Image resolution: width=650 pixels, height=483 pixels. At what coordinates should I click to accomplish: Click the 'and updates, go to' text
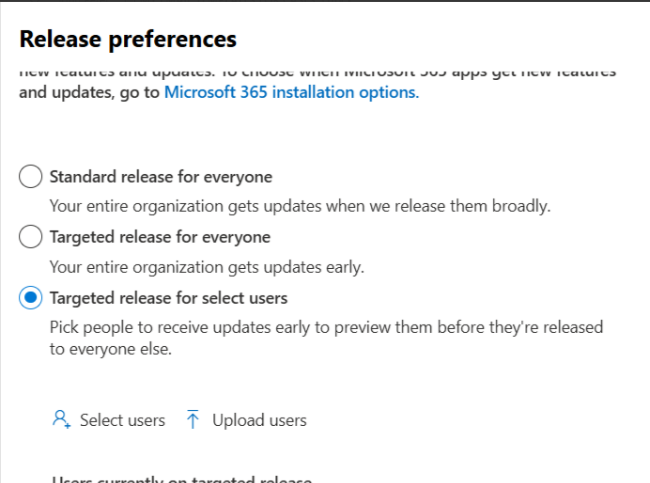90,92
